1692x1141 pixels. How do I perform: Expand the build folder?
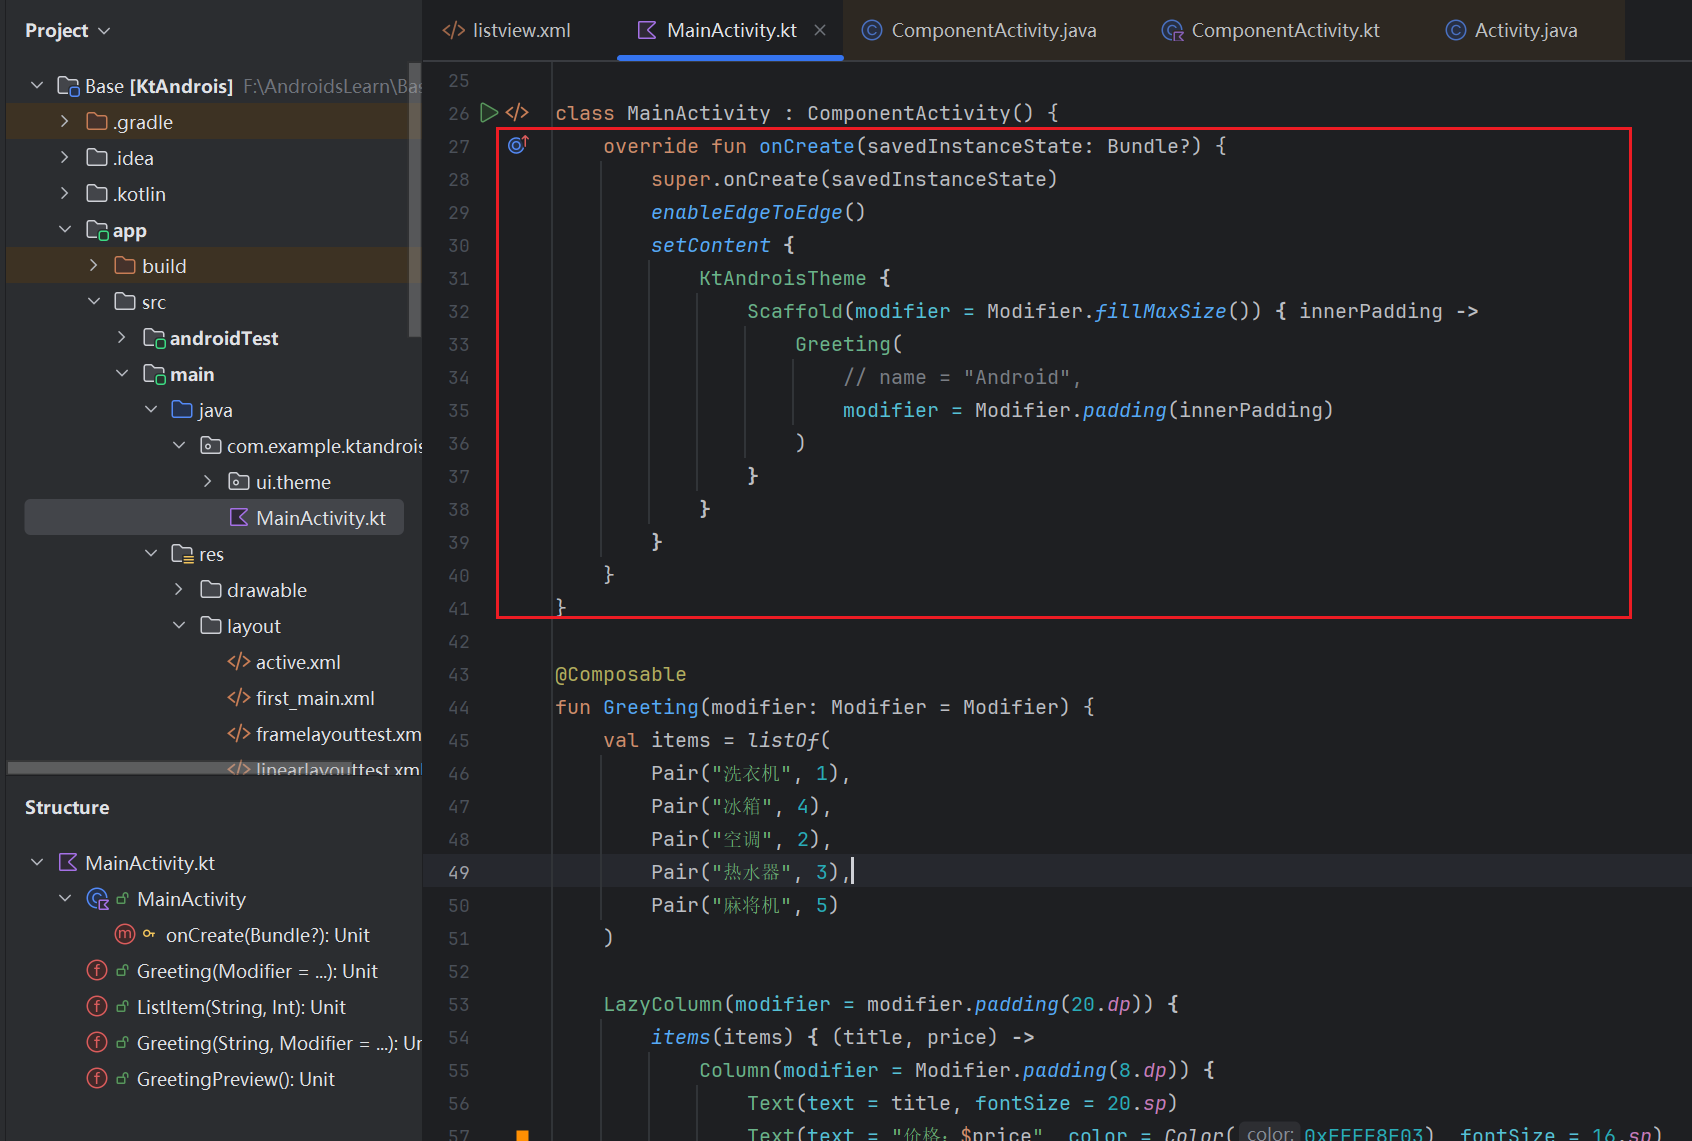93,266
